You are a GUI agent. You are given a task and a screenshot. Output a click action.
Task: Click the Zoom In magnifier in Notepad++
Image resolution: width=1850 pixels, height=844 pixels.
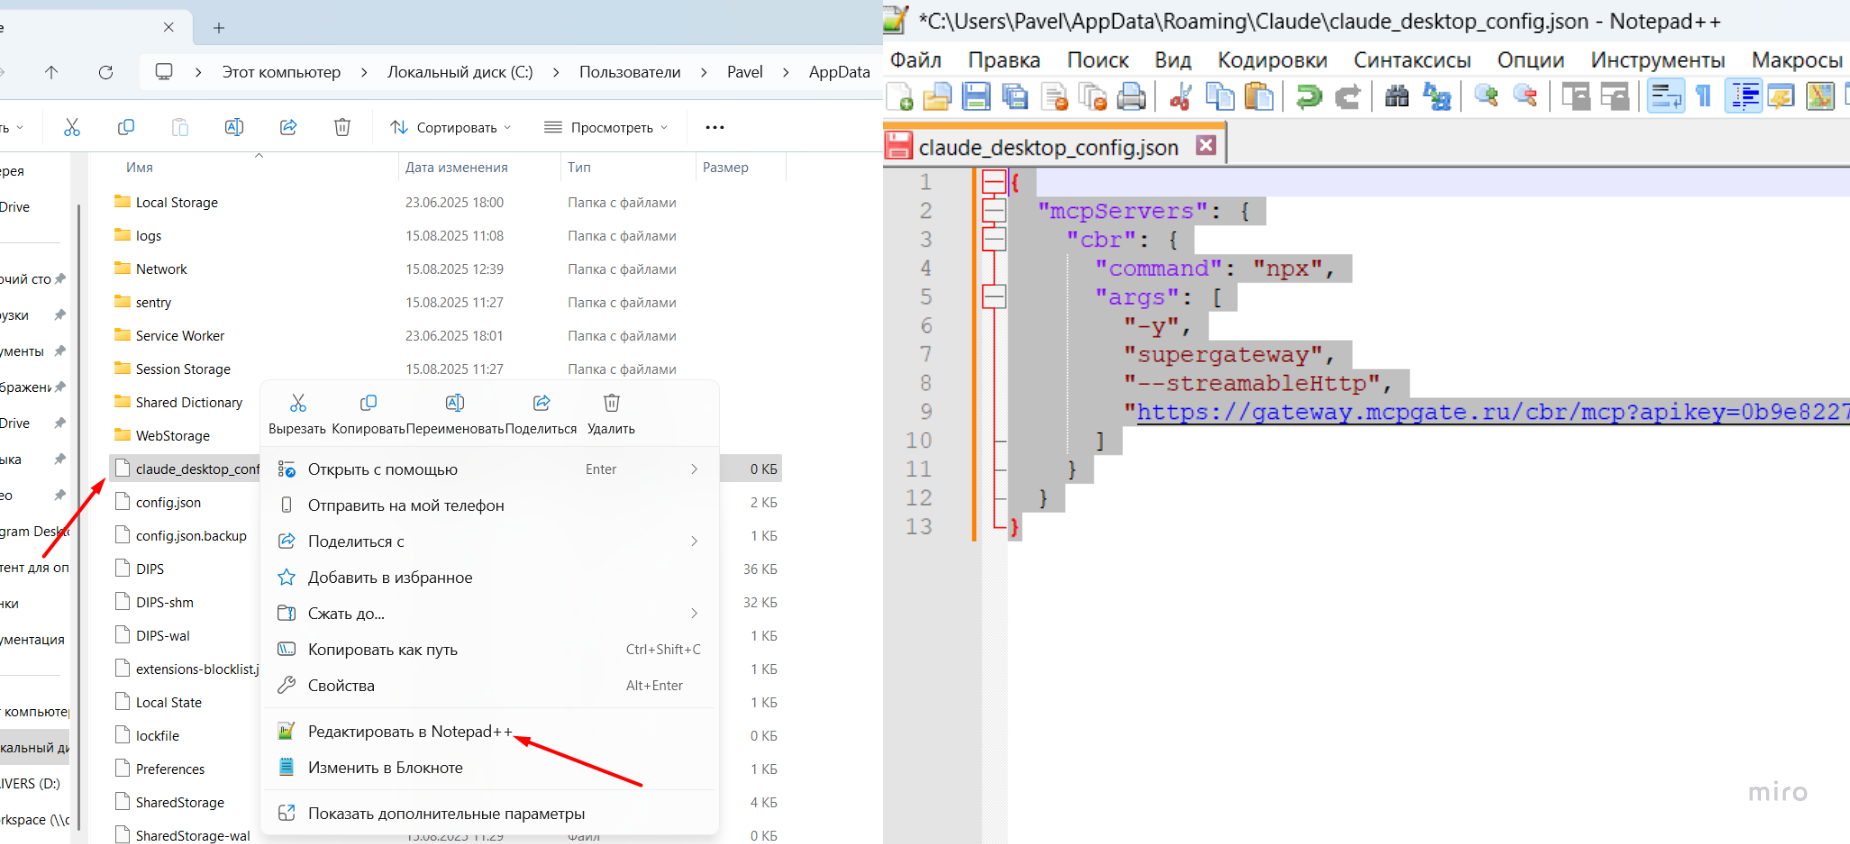[1486, 97]
